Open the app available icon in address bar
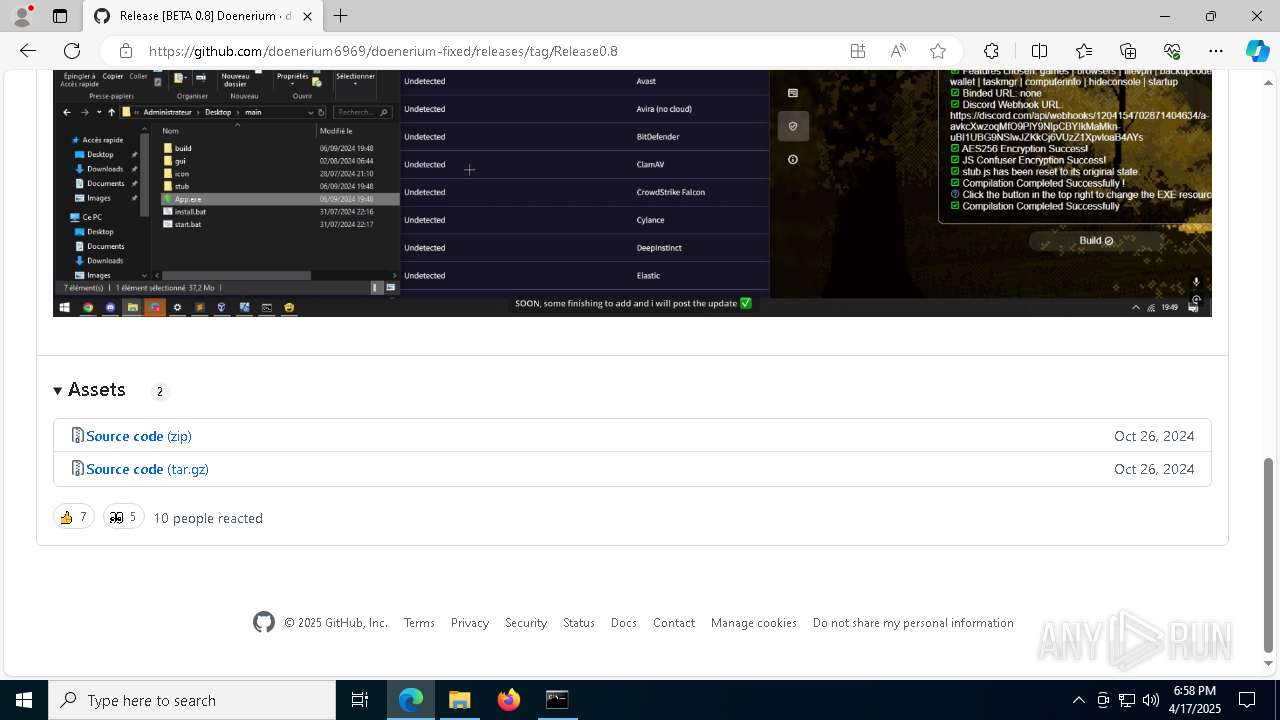 click(x=858, y=51)
